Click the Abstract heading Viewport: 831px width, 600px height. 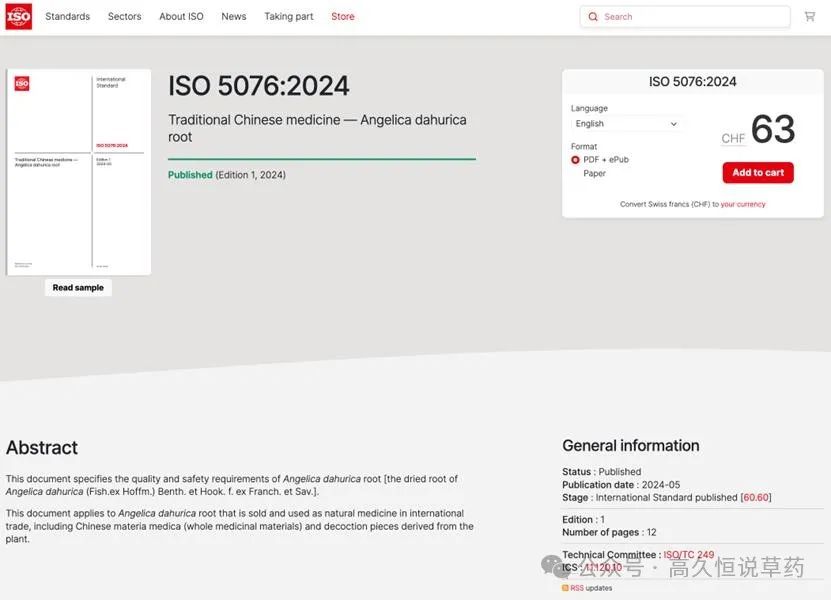pos(42,448)
